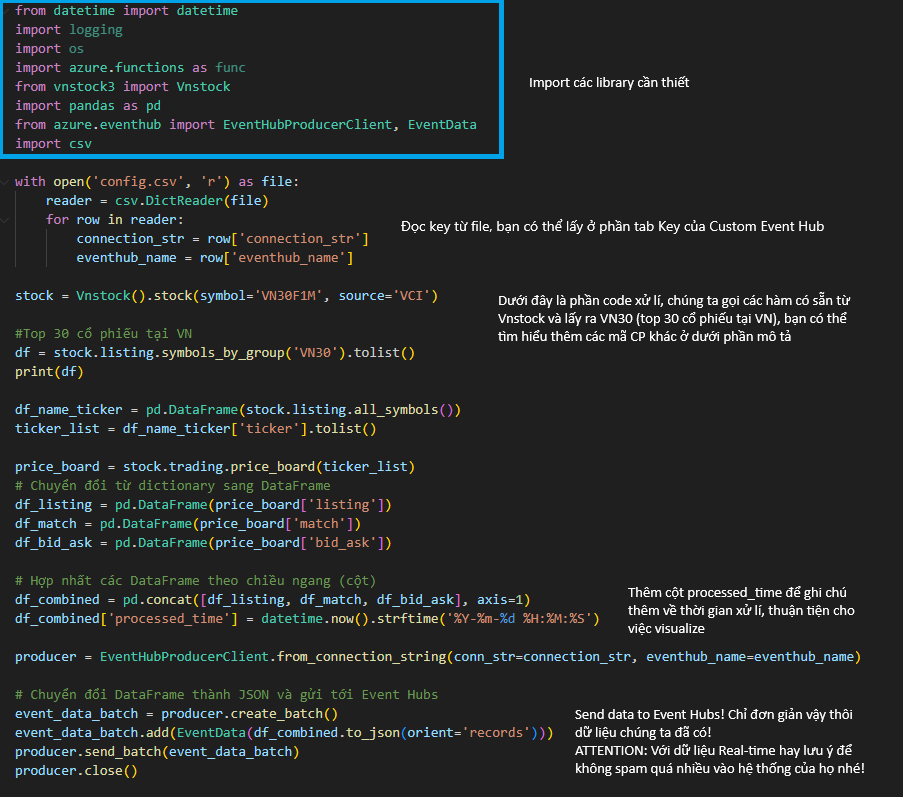Select the 'import azure.functions as func' line

point(130,67)
